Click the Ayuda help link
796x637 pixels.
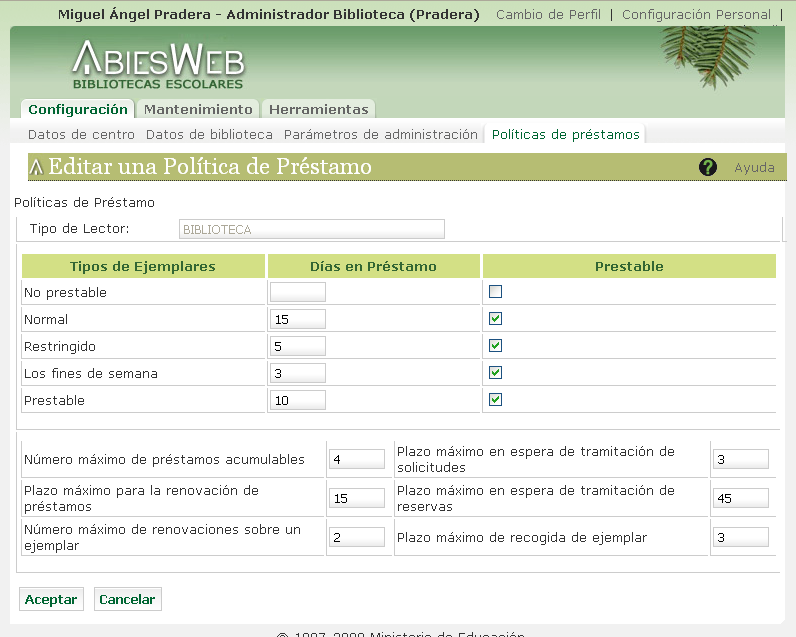(x=754, y=168)
